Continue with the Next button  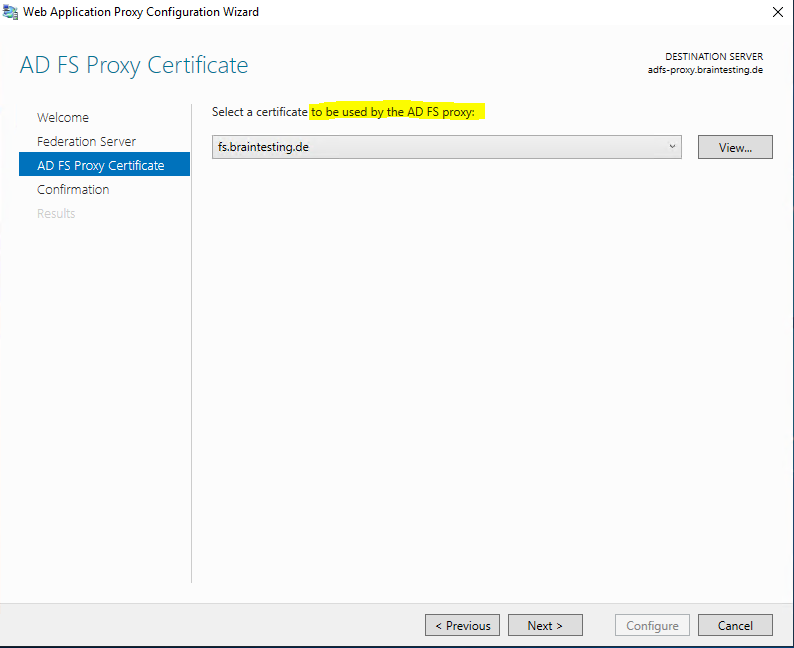[545, 625]
